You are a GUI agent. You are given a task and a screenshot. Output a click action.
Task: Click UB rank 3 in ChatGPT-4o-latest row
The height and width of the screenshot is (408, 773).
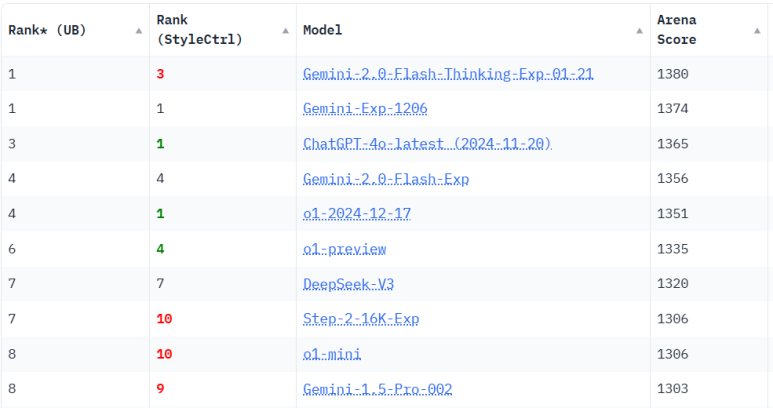(12, 144)
